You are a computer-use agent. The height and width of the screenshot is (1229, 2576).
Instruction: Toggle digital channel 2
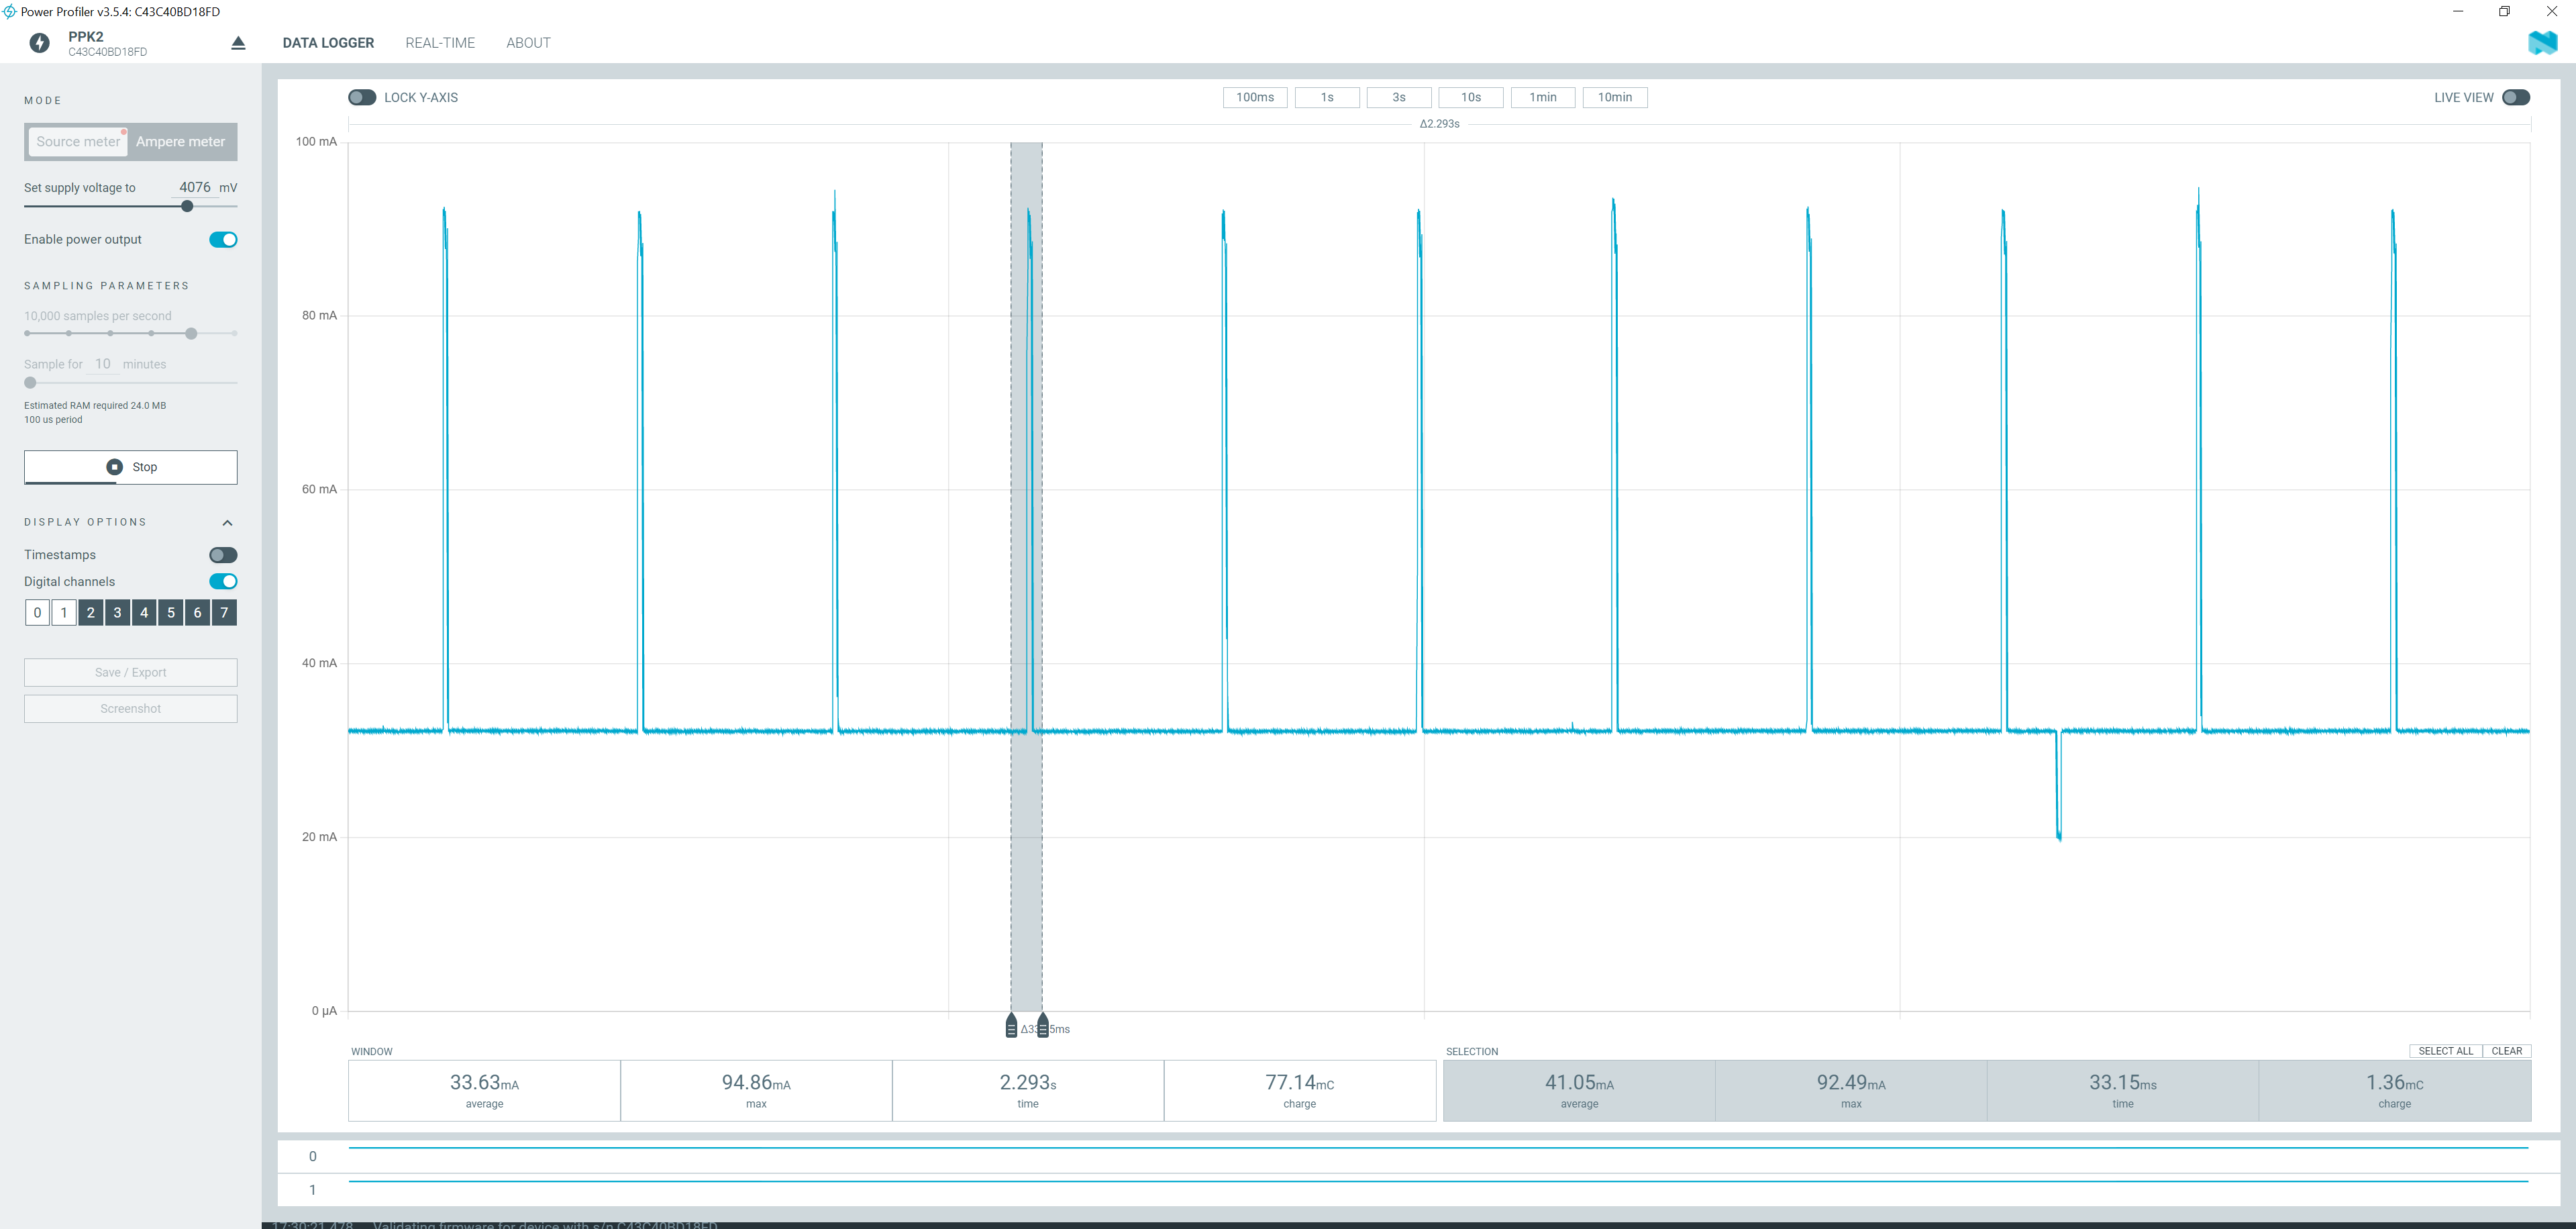91,613
